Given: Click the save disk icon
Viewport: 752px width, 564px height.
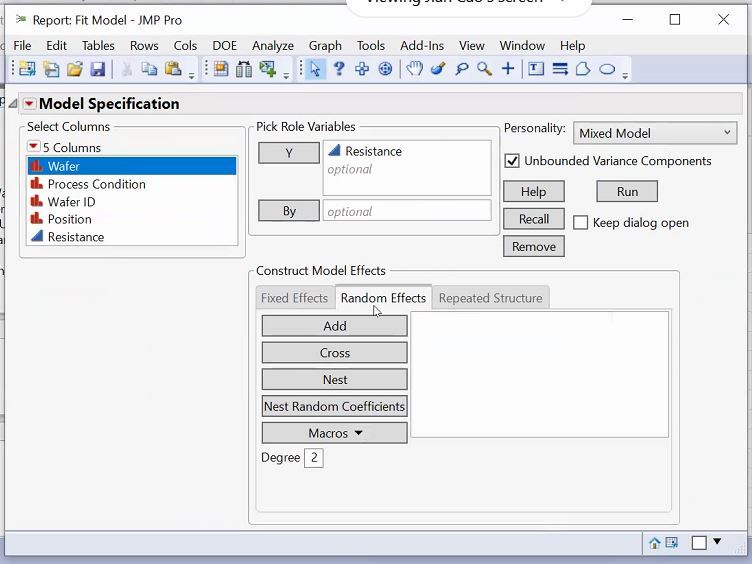Looking at the screenshot, I should click(x=98, y=69).
